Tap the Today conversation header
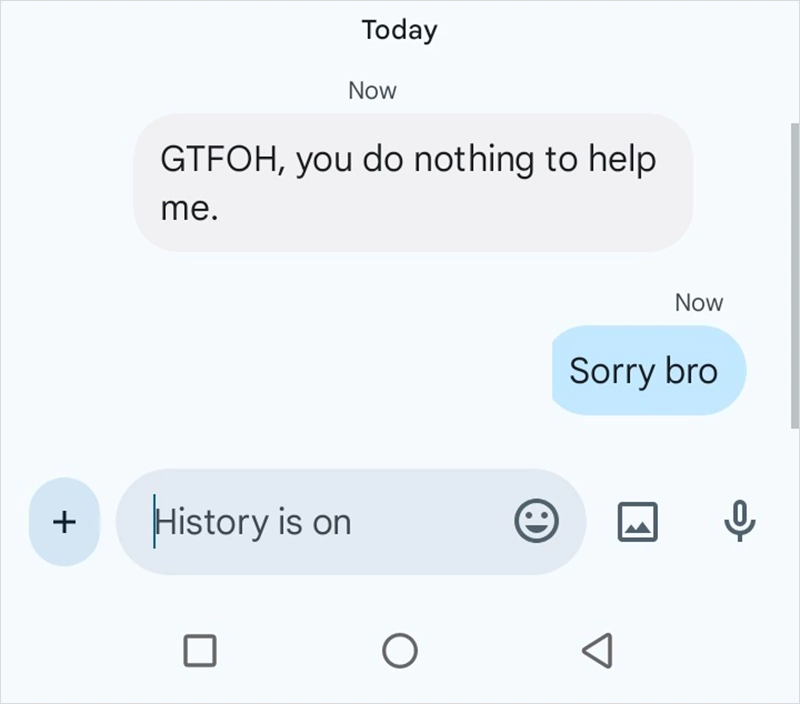 click(399, 30)
